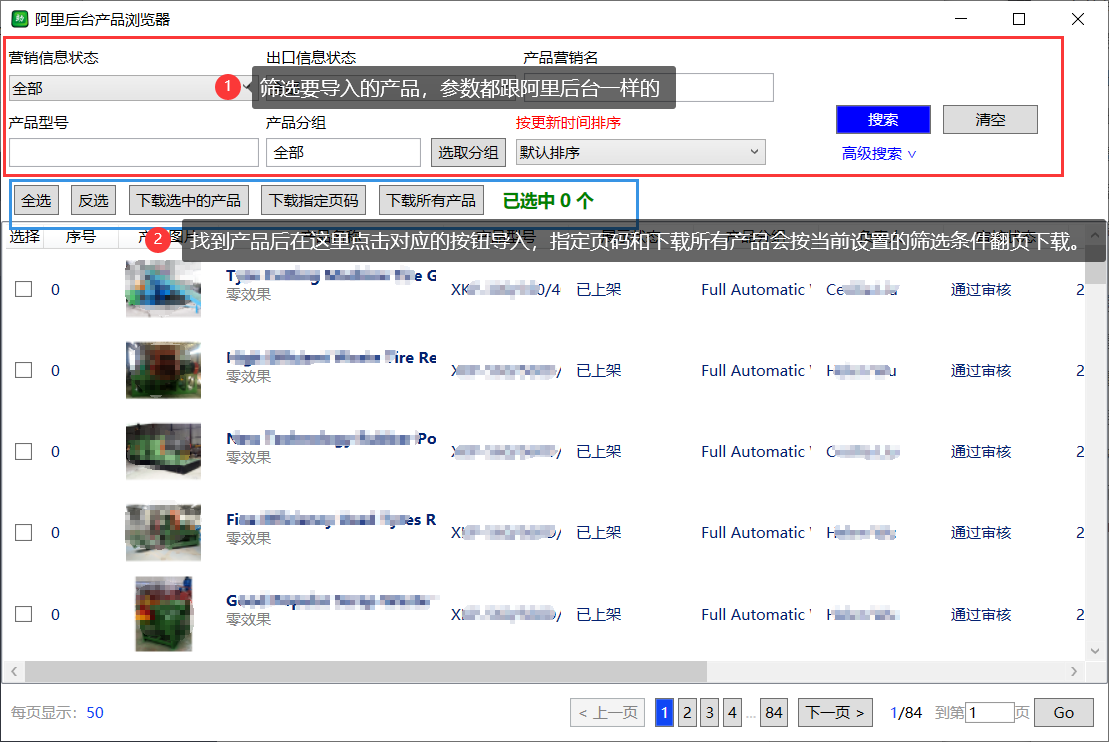Open the third product thumbnail image
1109x742 pixels.
(x=163, y=451)
